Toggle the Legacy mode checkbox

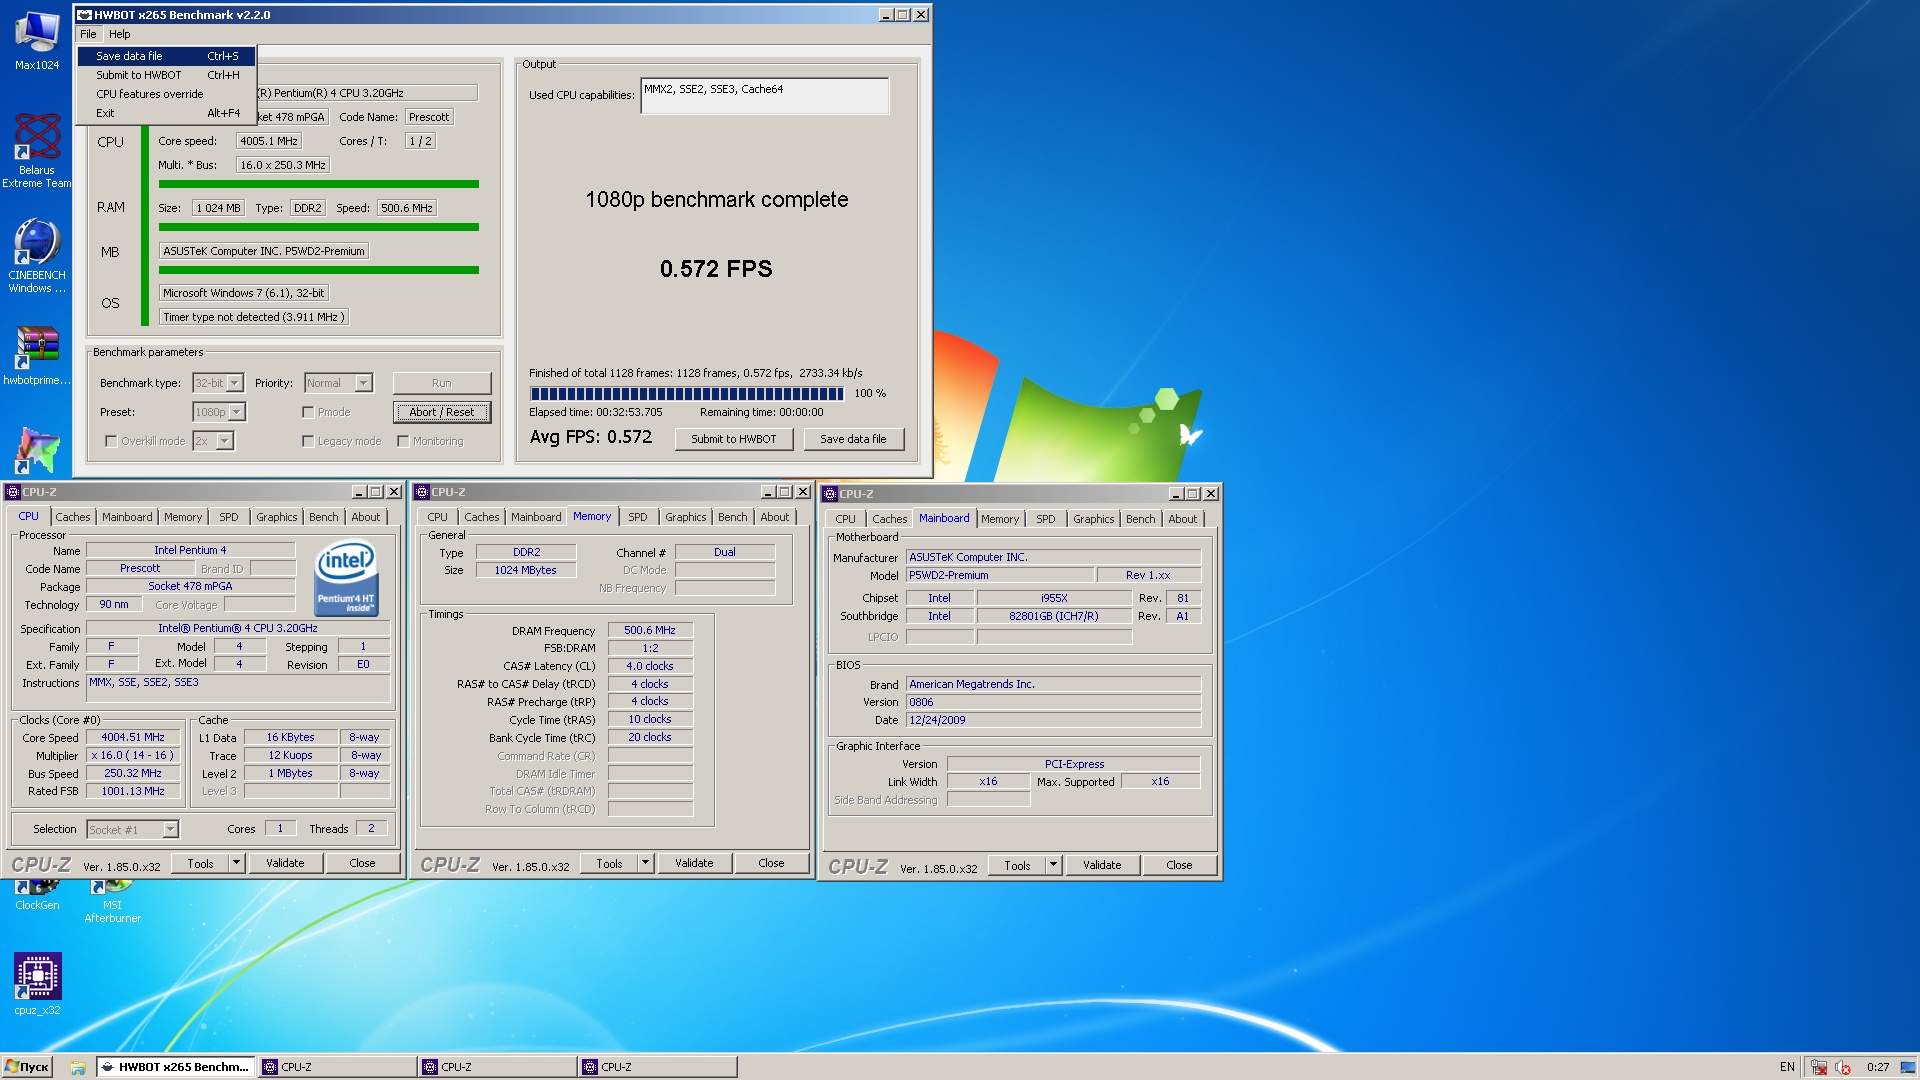(308, 441)
